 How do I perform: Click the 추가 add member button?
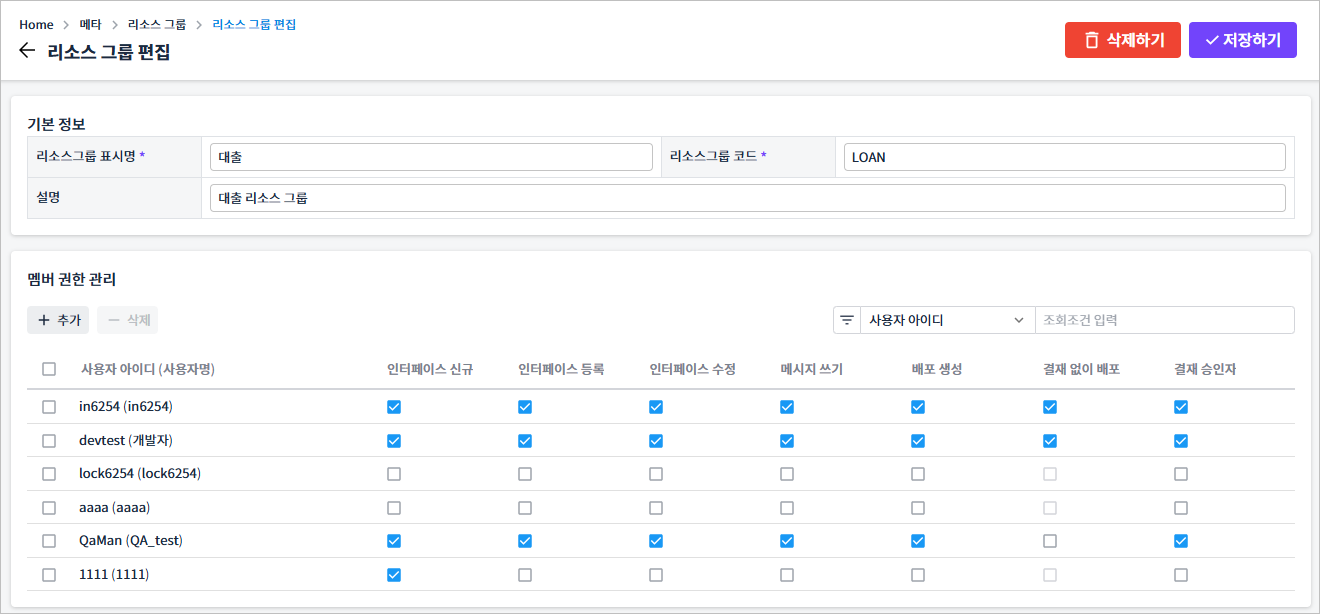58,320
